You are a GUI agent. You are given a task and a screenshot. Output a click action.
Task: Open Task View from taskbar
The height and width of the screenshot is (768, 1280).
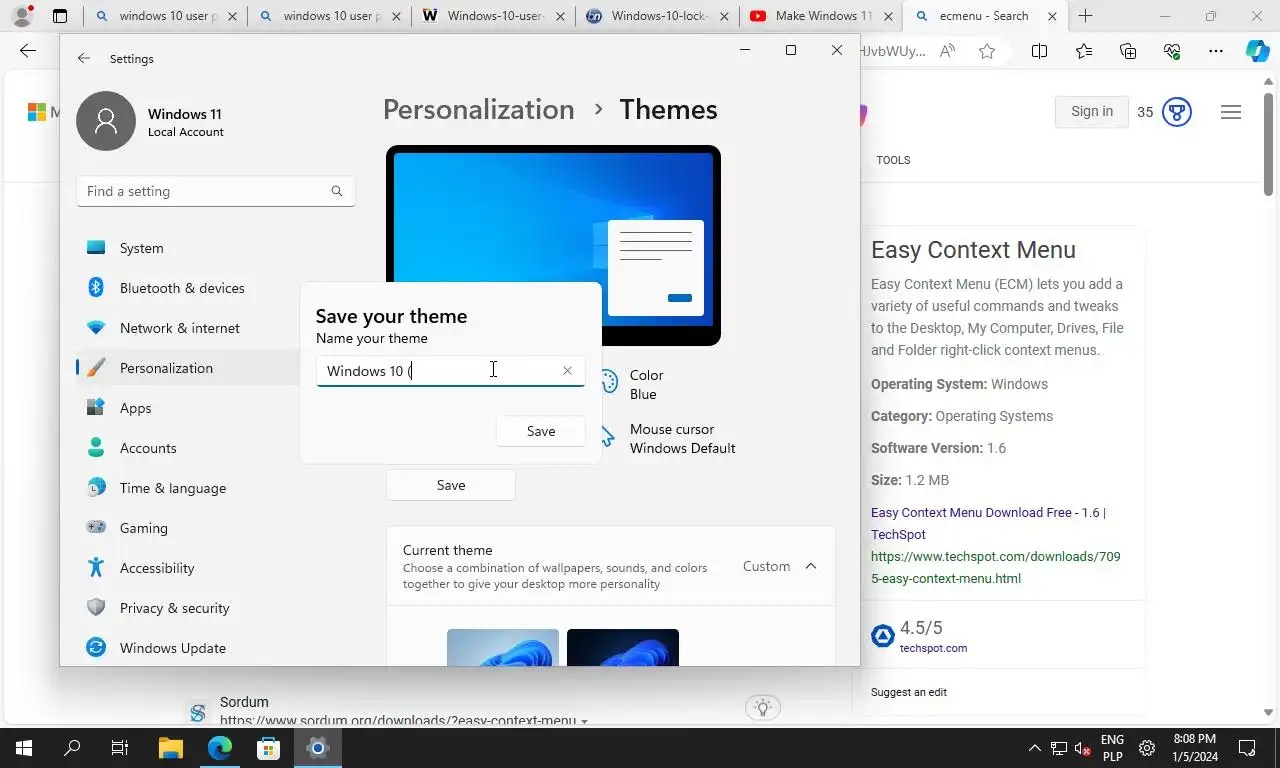click(120, 748)
